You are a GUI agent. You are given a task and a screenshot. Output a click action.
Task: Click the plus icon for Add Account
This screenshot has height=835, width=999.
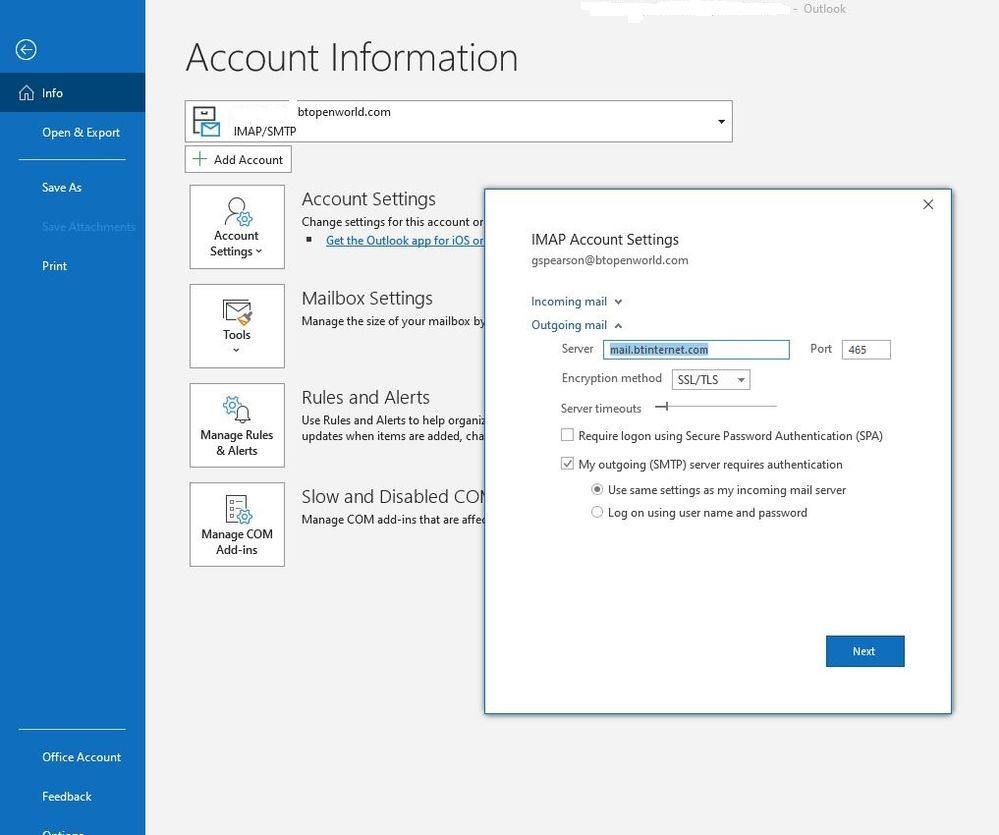[x=200, y=159]
